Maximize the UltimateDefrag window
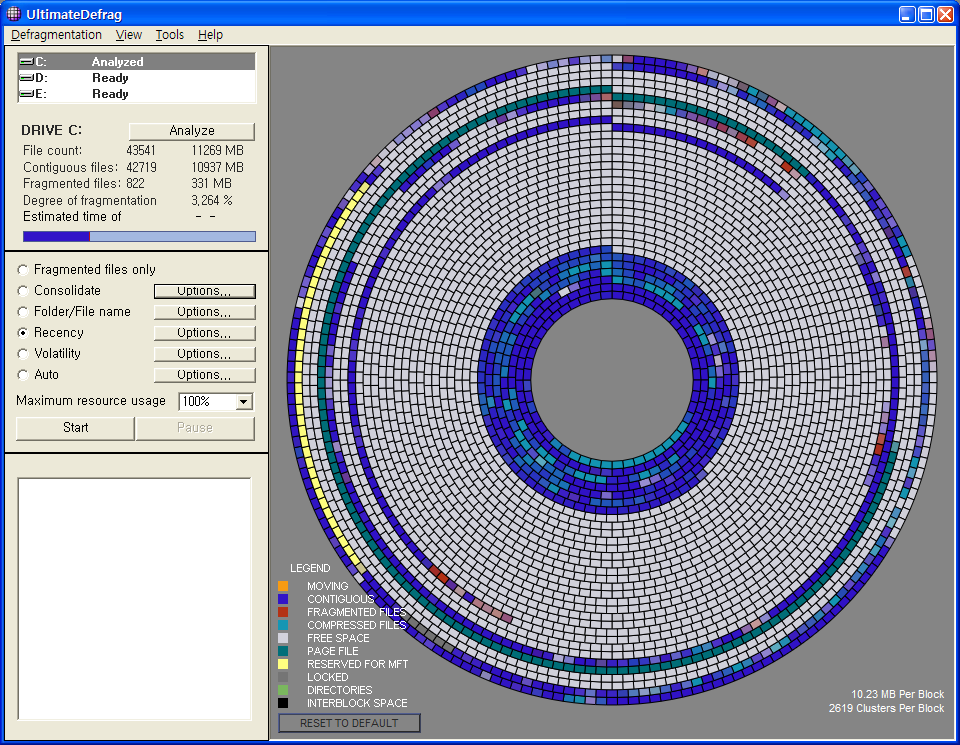 point(926,14)
